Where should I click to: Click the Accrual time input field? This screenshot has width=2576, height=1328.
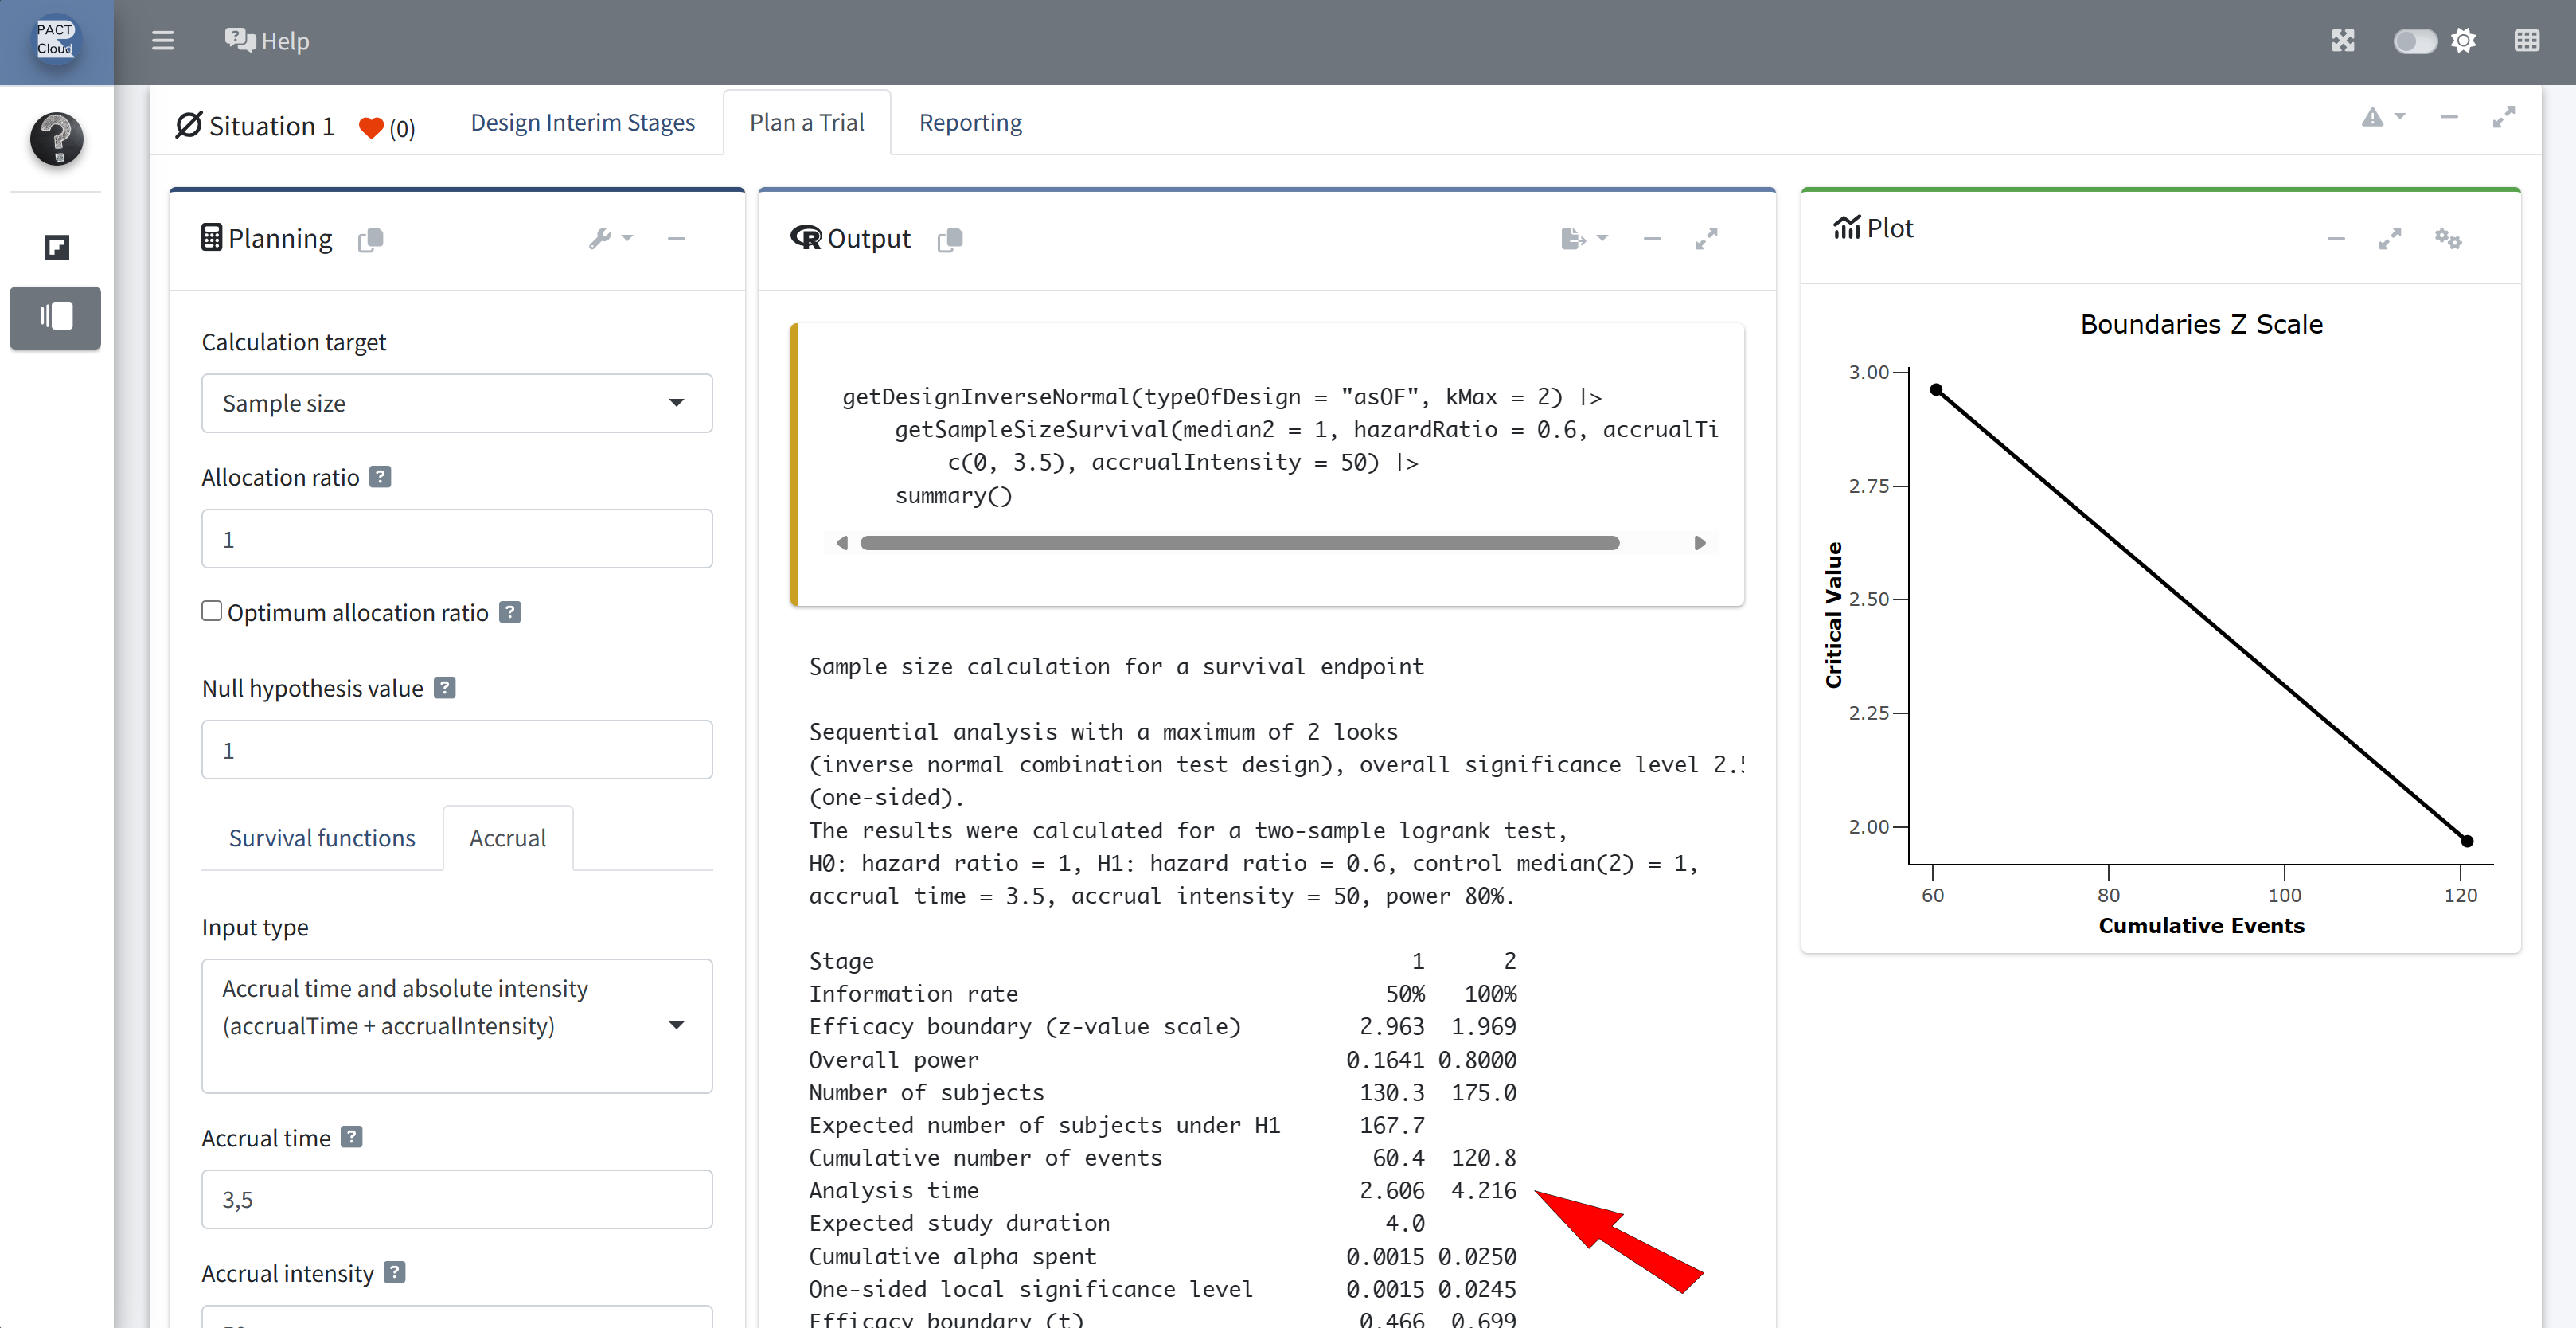pos(456,1199)
